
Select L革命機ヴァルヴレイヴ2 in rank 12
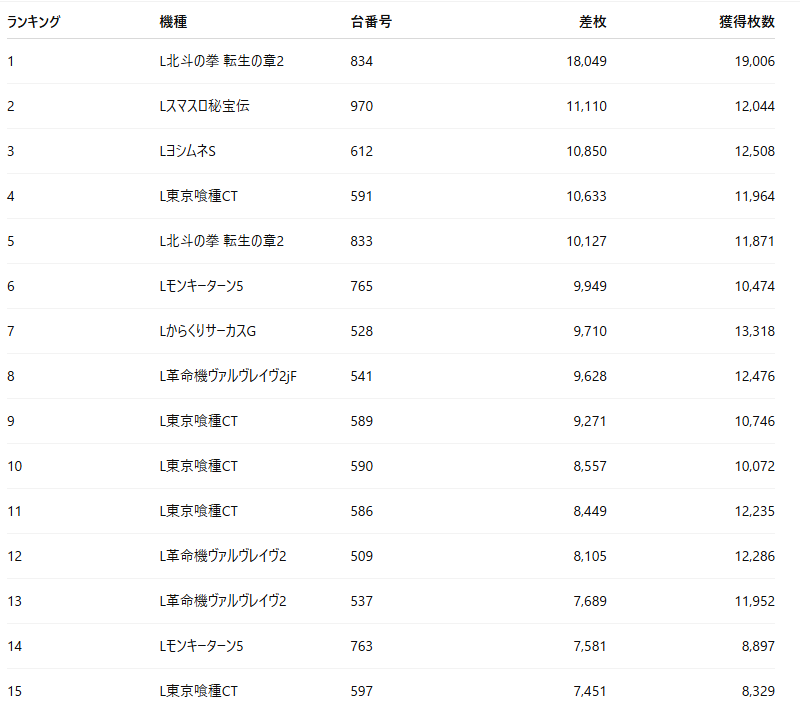223,556
